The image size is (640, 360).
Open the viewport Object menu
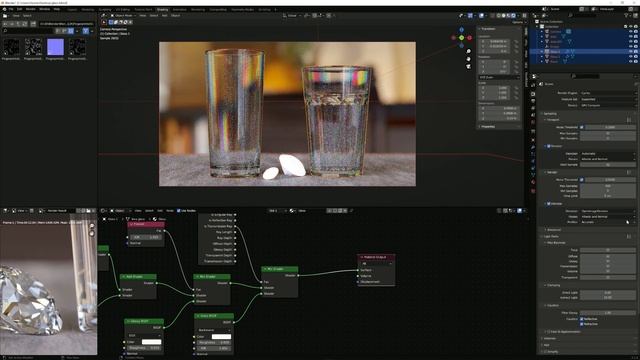tap(176, 16)
